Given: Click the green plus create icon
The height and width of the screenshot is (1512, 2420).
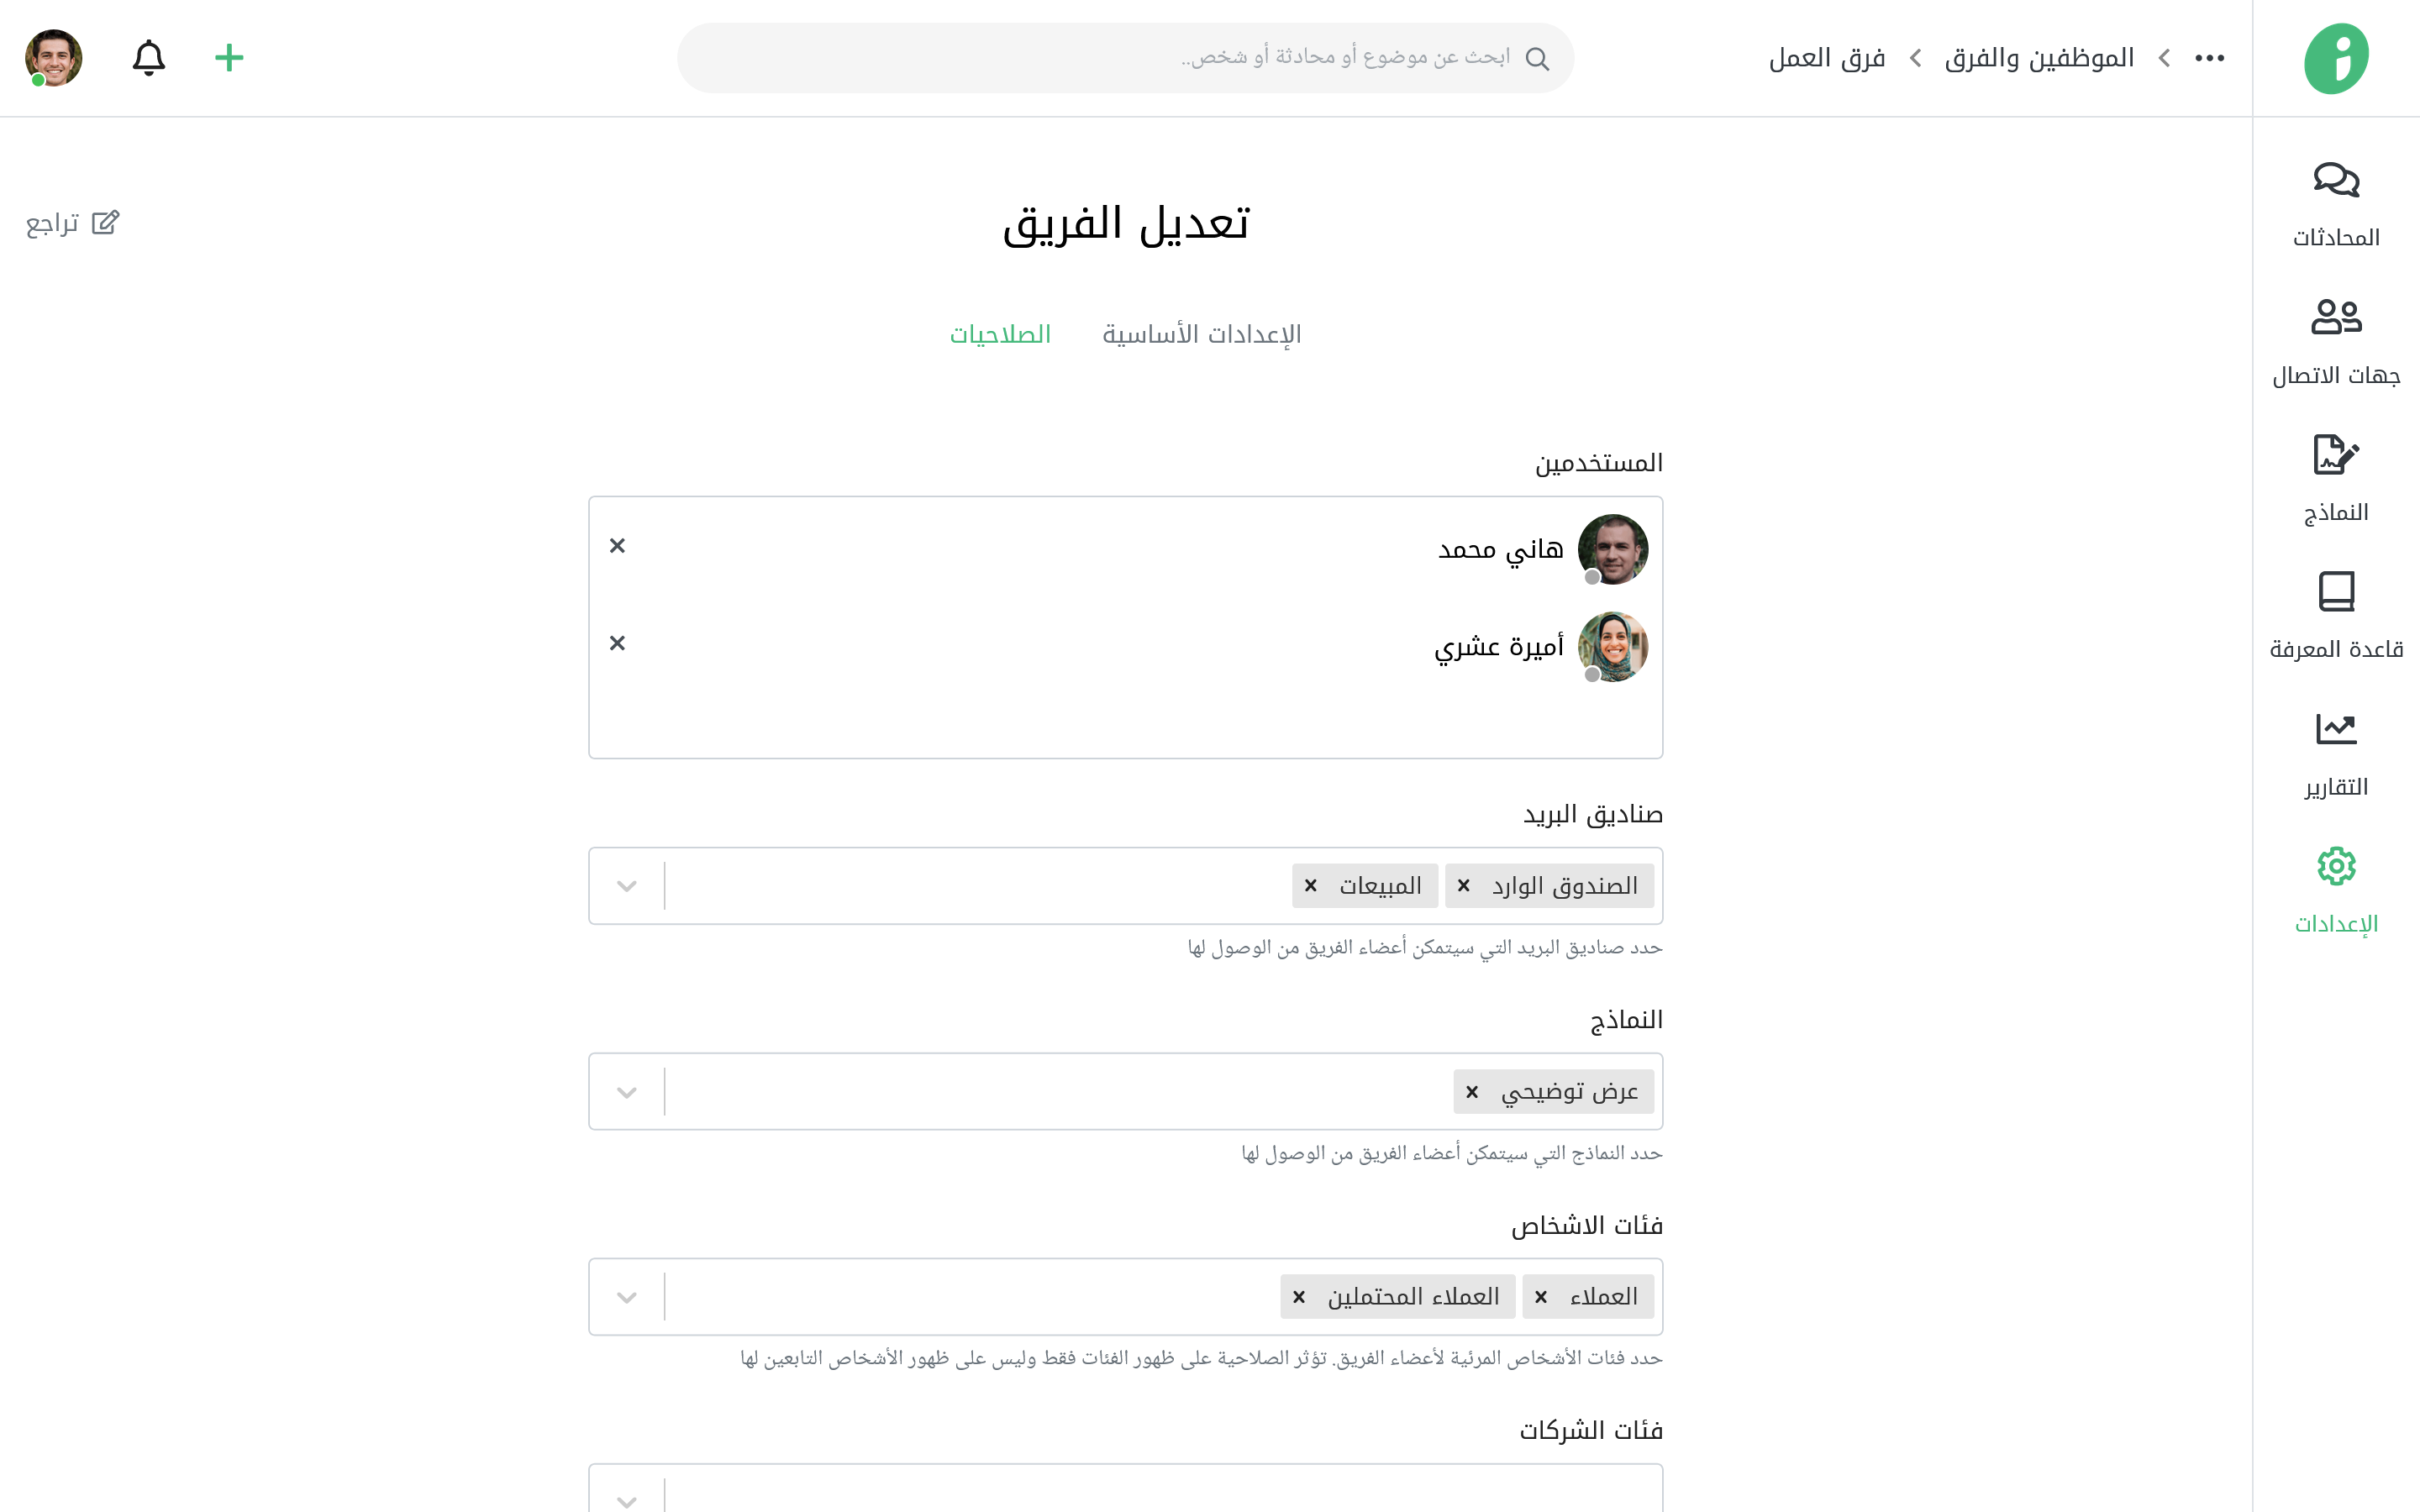Looking at the screenshot, I should [x=229, y=58].
